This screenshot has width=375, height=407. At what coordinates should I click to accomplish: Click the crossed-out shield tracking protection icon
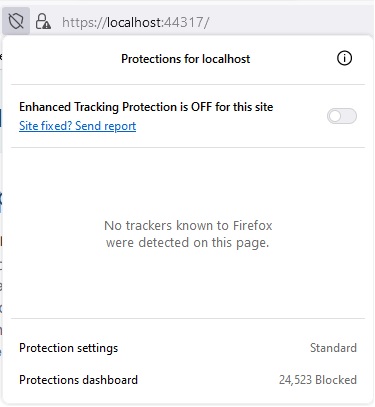pos(16,22)
